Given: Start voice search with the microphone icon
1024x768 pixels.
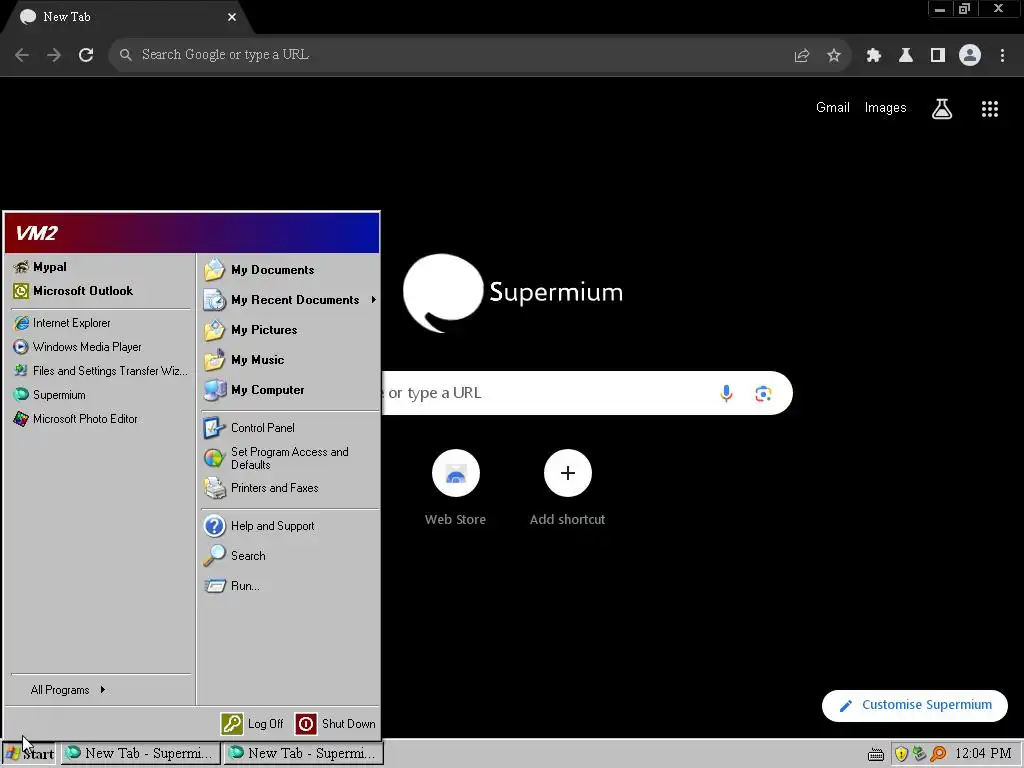Looking at the screenshot, I should (726, 393).
